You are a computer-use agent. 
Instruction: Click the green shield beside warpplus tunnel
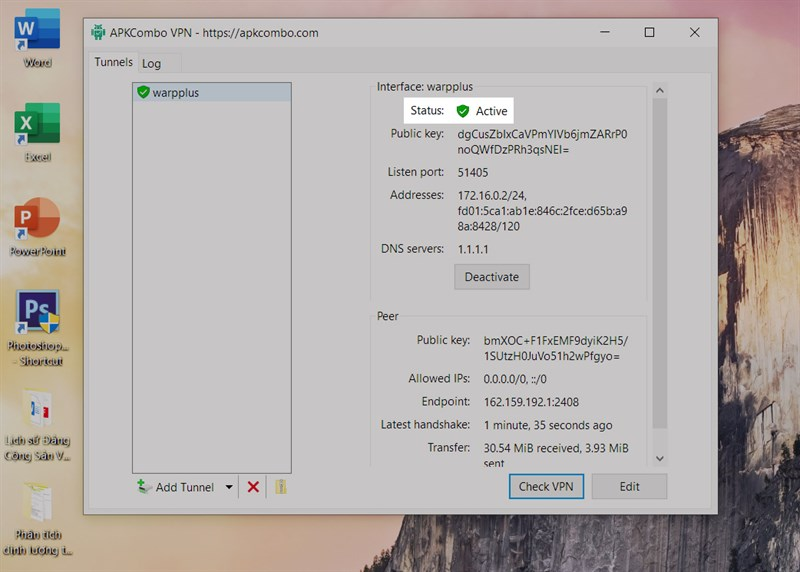[143, 92]
